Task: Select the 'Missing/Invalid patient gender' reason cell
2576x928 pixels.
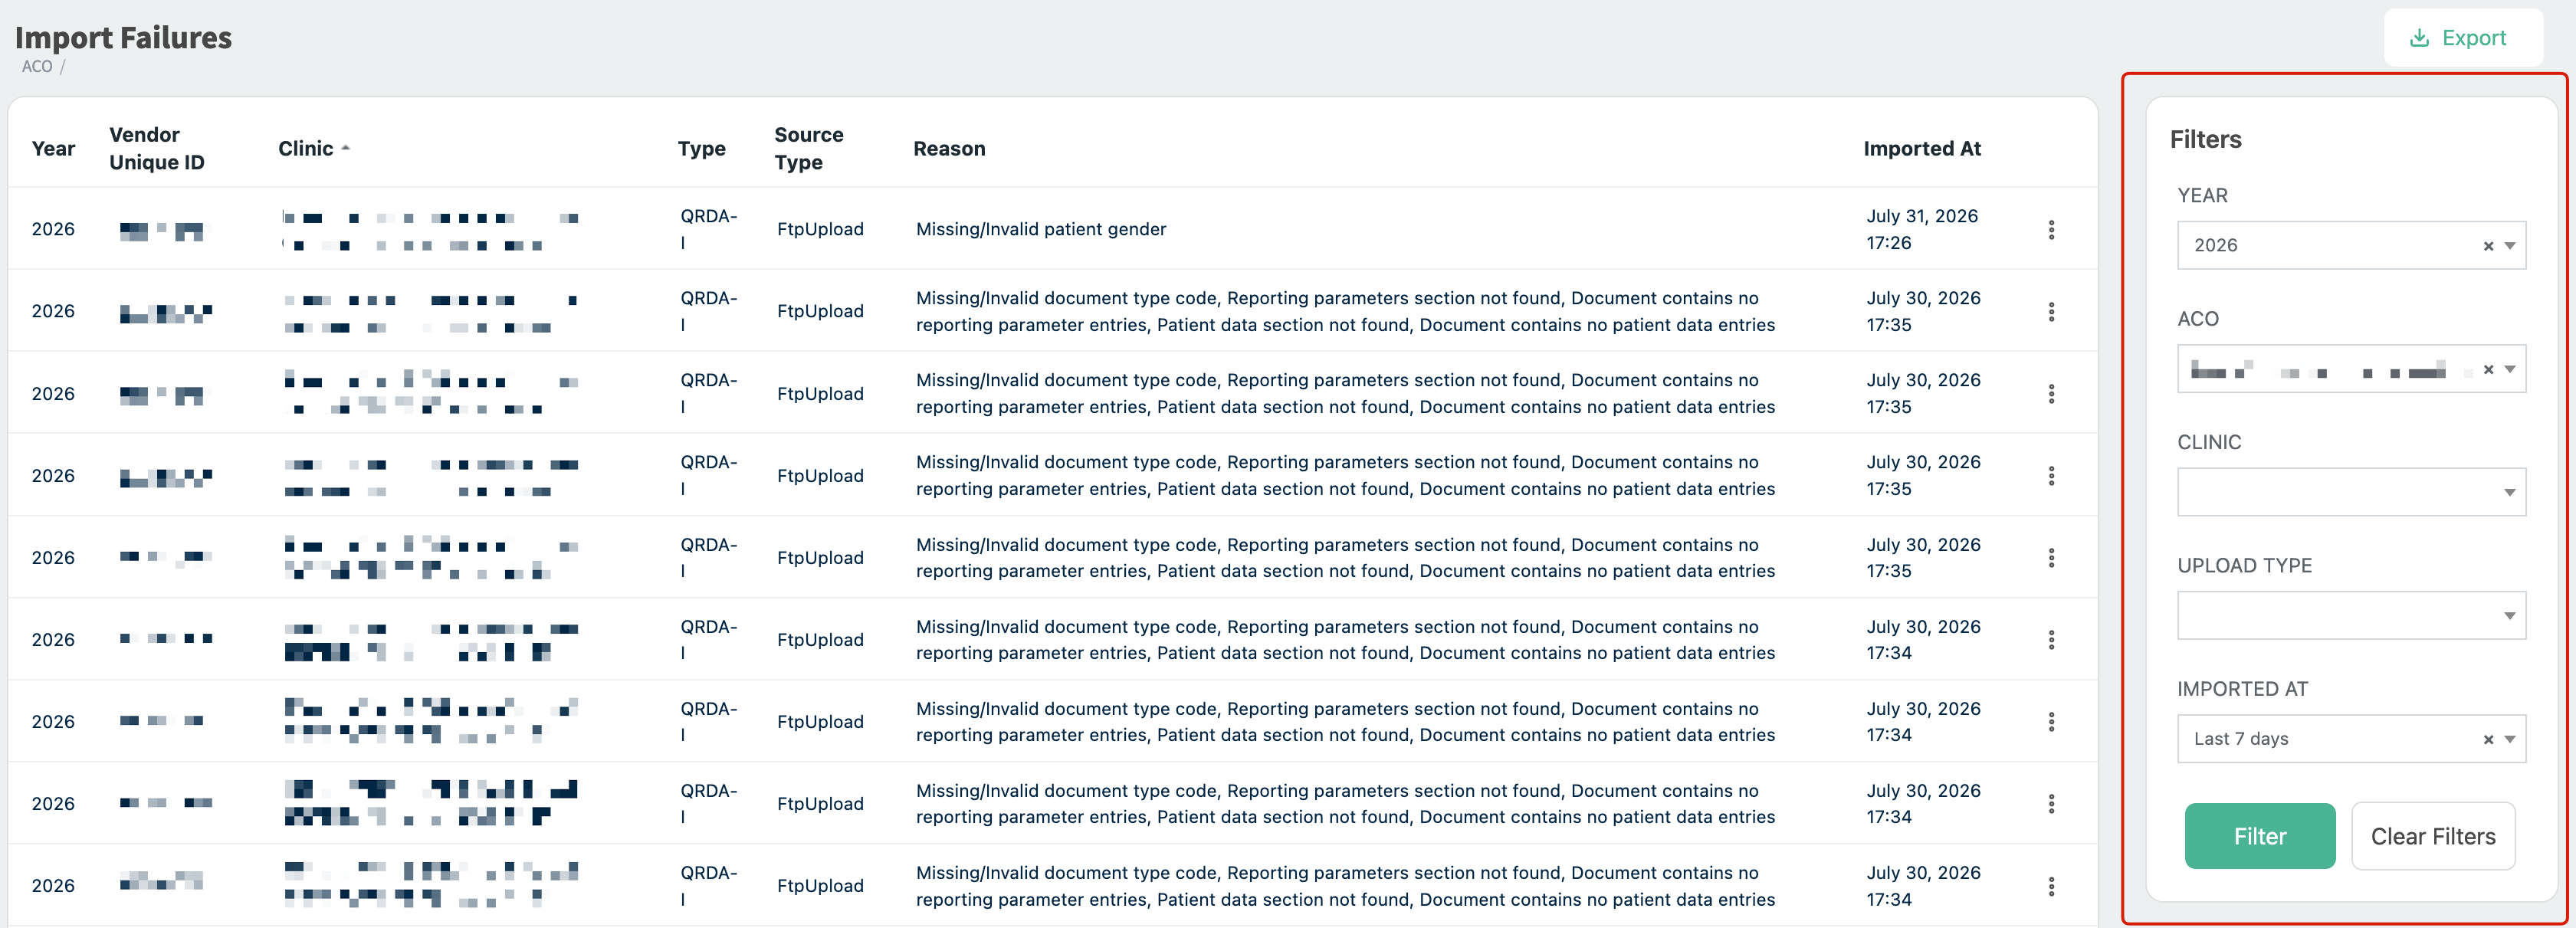Action: 1041,229
